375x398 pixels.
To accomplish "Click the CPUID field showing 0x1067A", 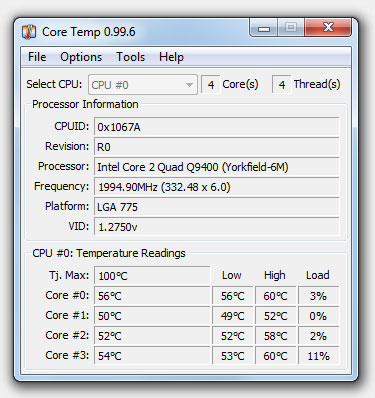I will (x=217, y=127).
